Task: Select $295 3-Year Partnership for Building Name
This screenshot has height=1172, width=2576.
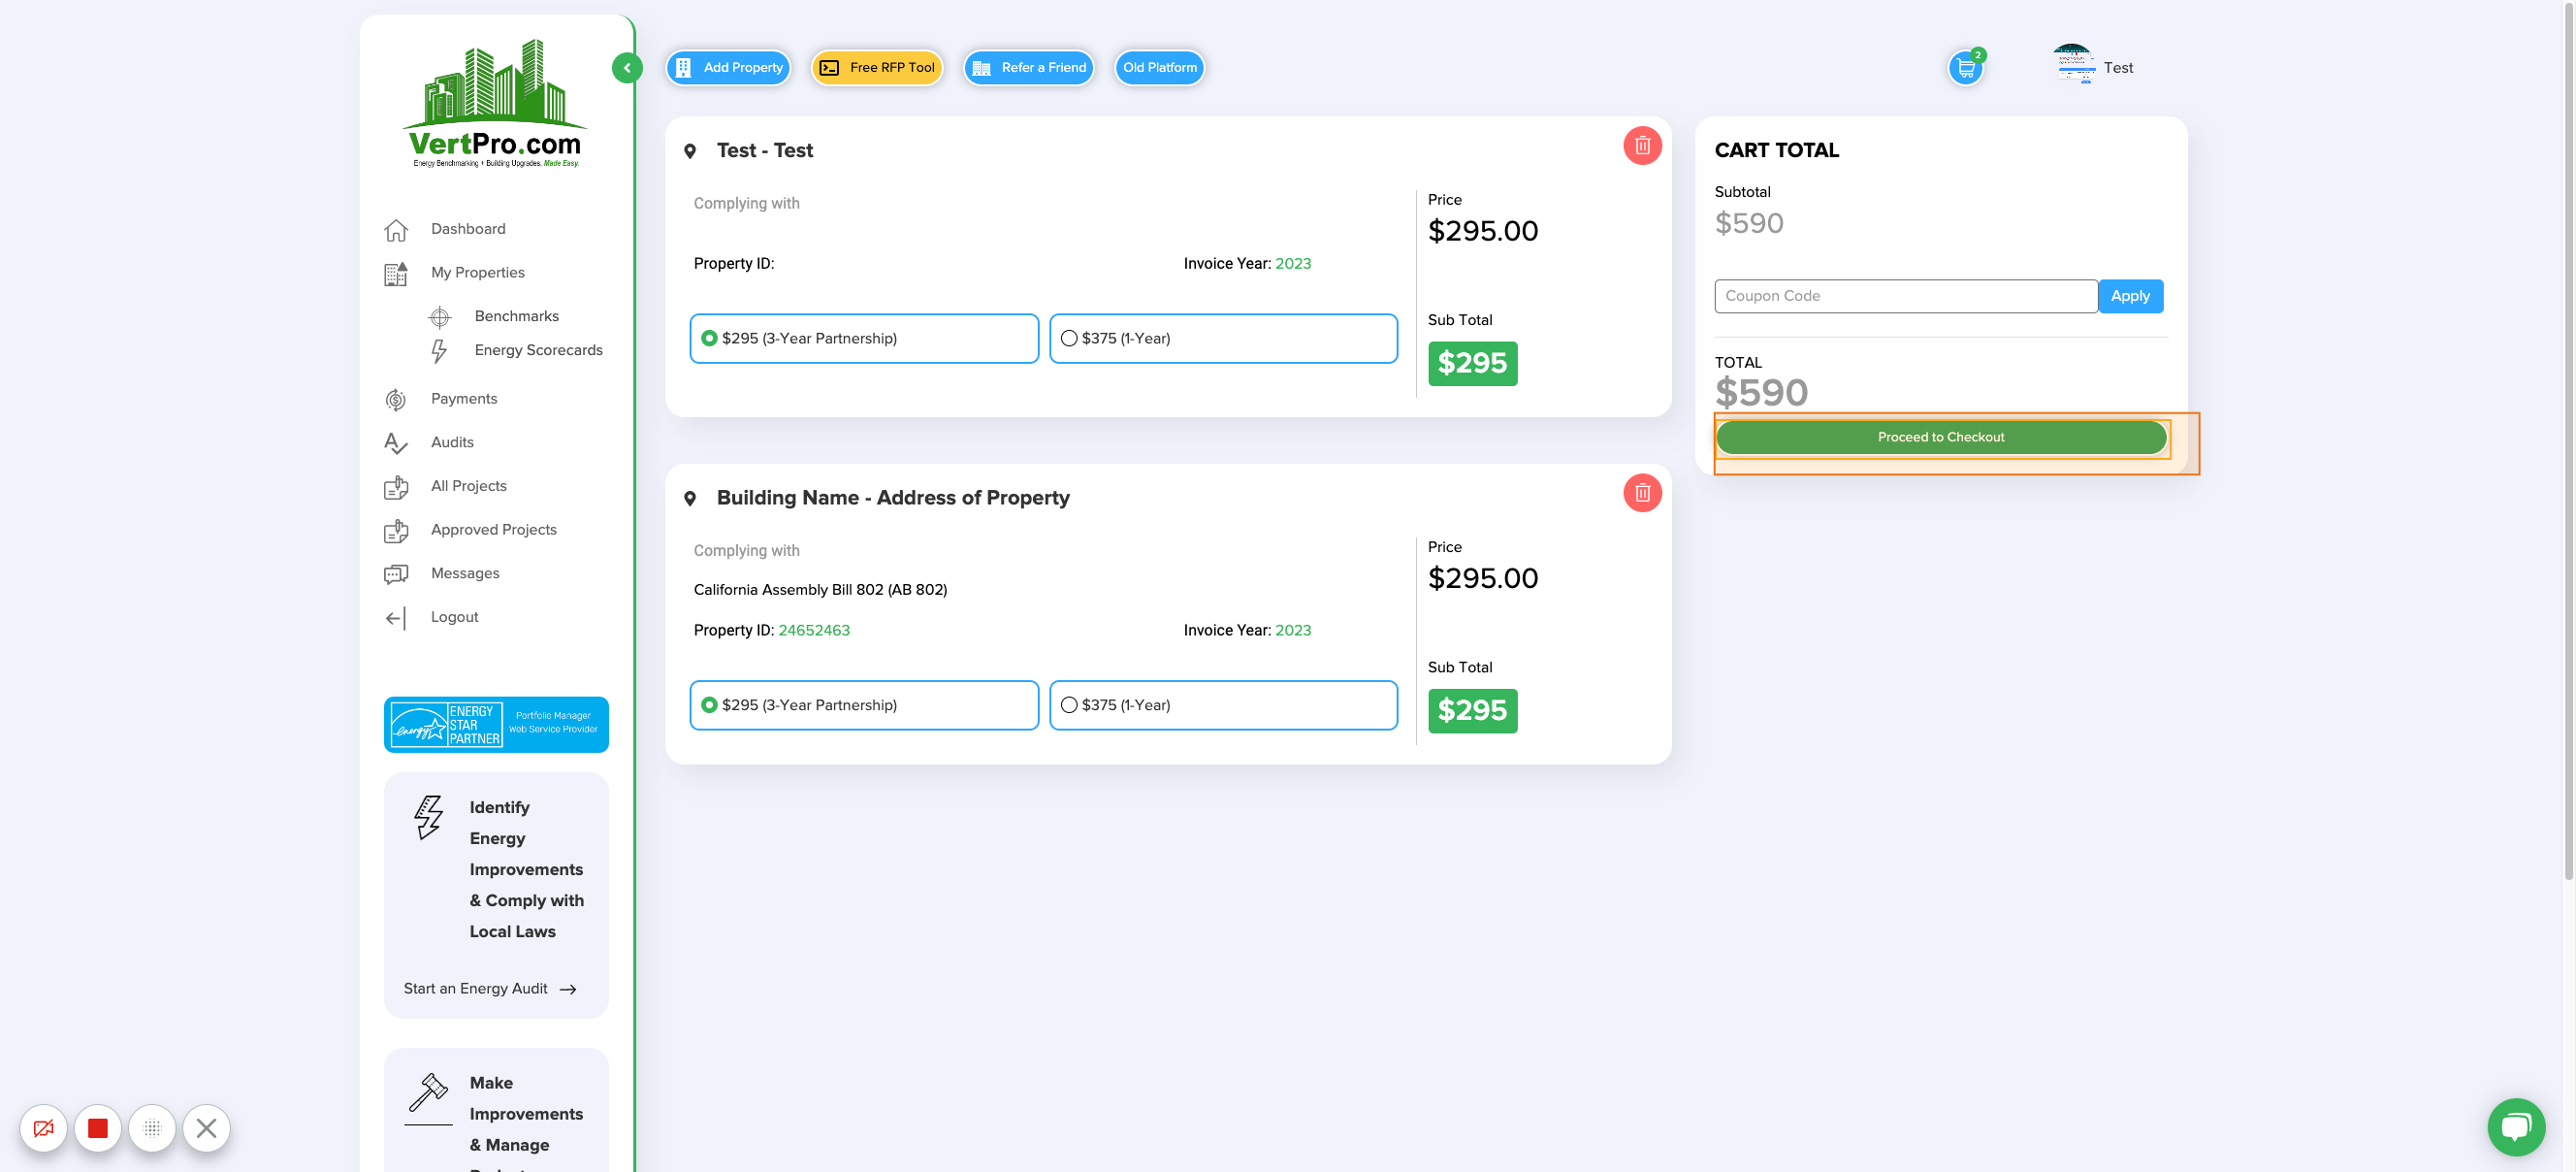Action: (x=864, y=706)
